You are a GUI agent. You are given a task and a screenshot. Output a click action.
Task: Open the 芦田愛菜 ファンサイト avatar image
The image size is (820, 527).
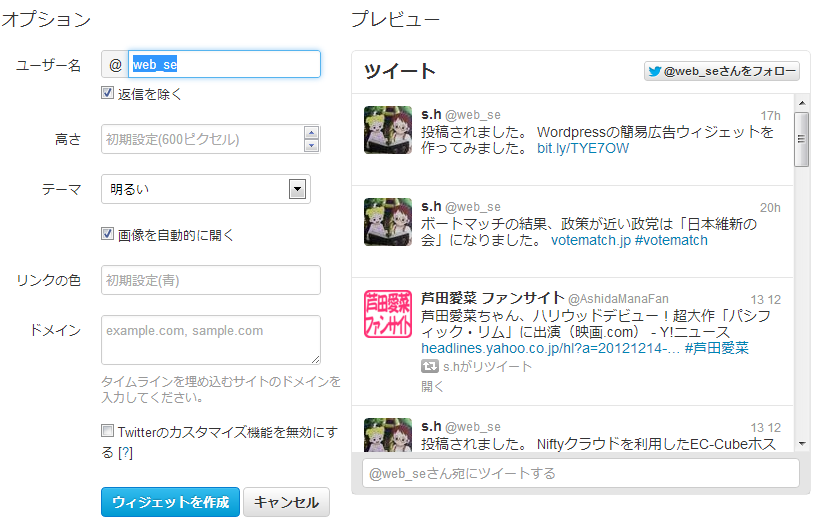[x=388, y=314]
